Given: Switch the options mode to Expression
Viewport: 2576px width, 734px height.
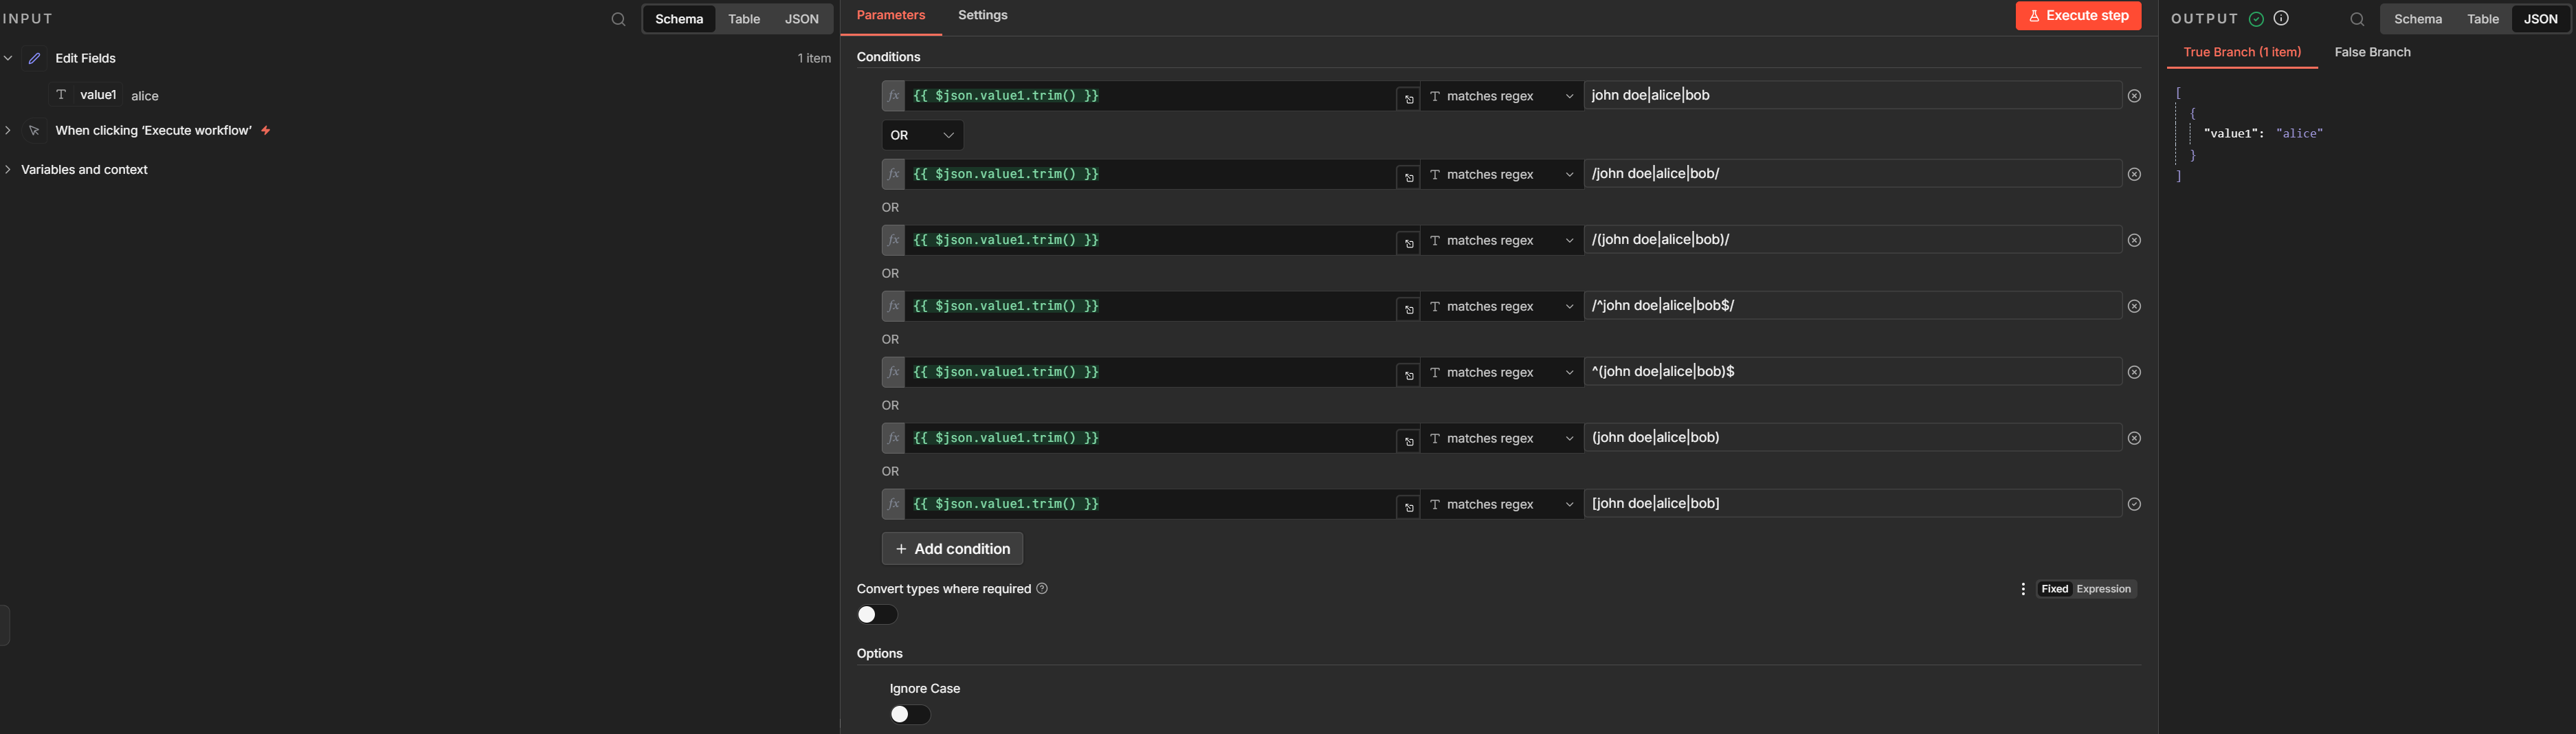Looking at the screenshot, I should point(2103,589).
